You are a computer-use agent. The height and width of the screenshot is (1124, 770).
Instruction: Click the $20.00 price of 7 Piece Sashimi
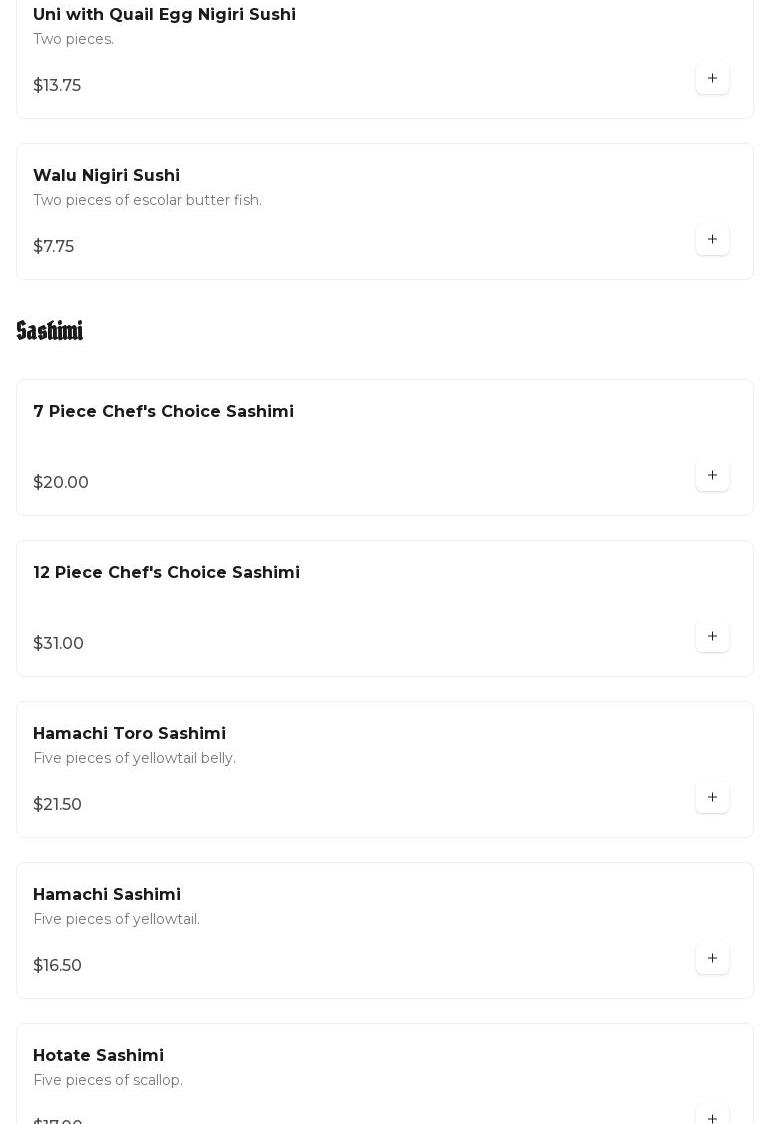coord(61,483)
